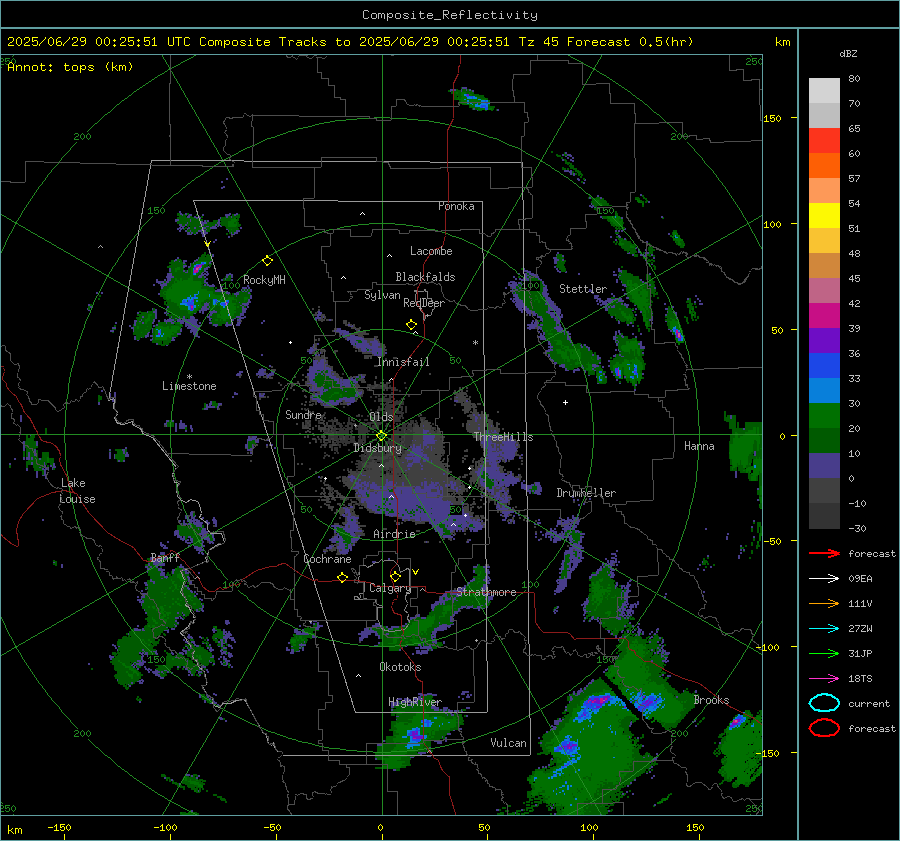This screenshot has width=900, height=841.
Task: Click the asterisk marker above Limestone
Action: 189,377
